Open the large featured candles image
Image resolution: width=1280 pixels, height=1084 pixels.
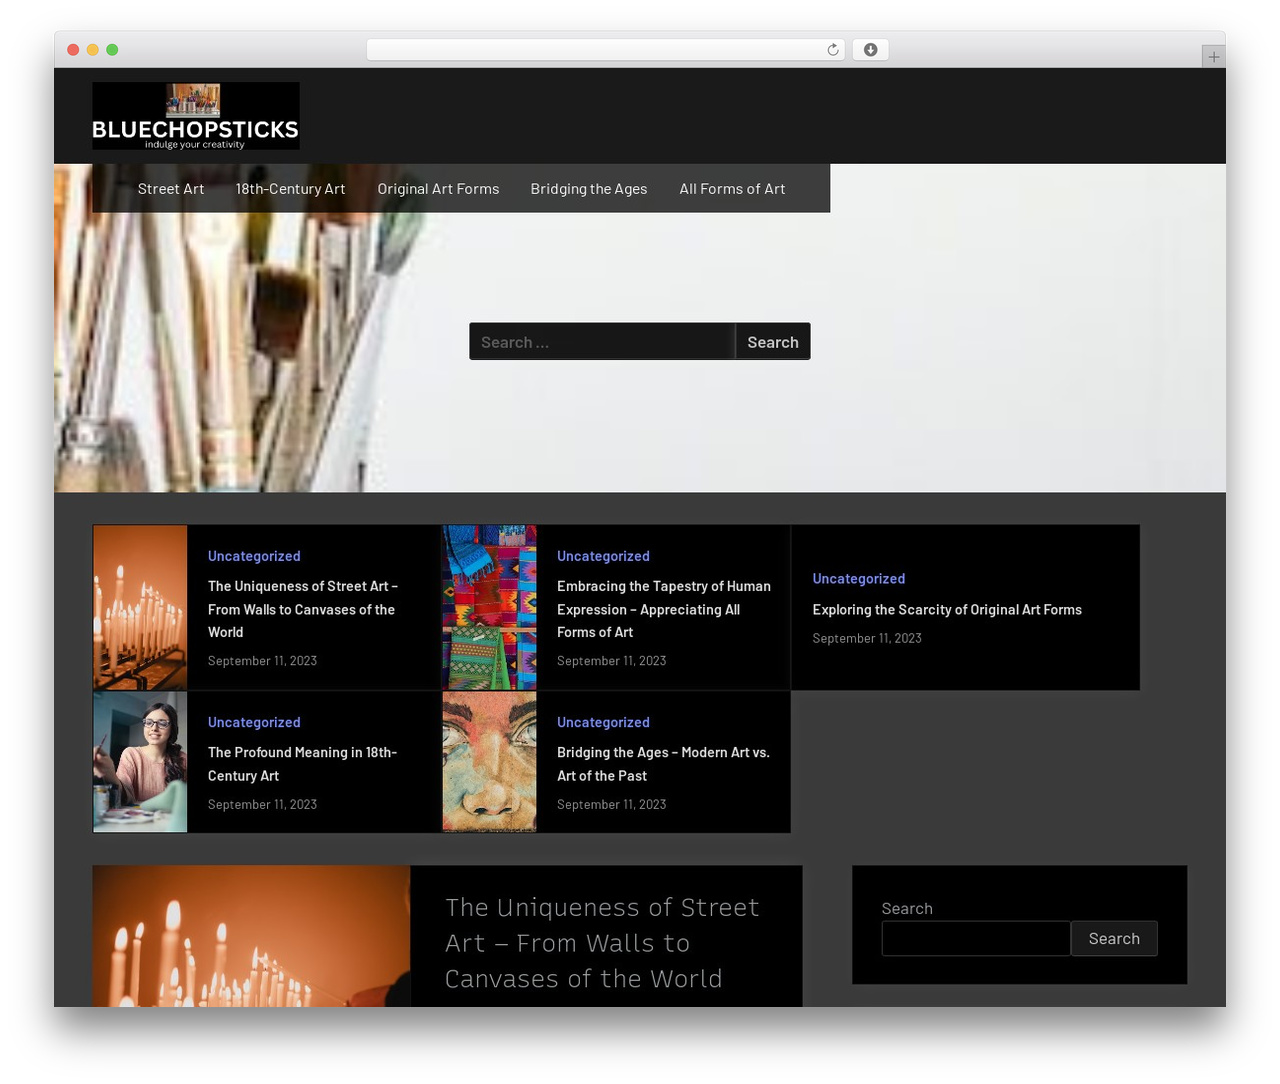point(251,936)
